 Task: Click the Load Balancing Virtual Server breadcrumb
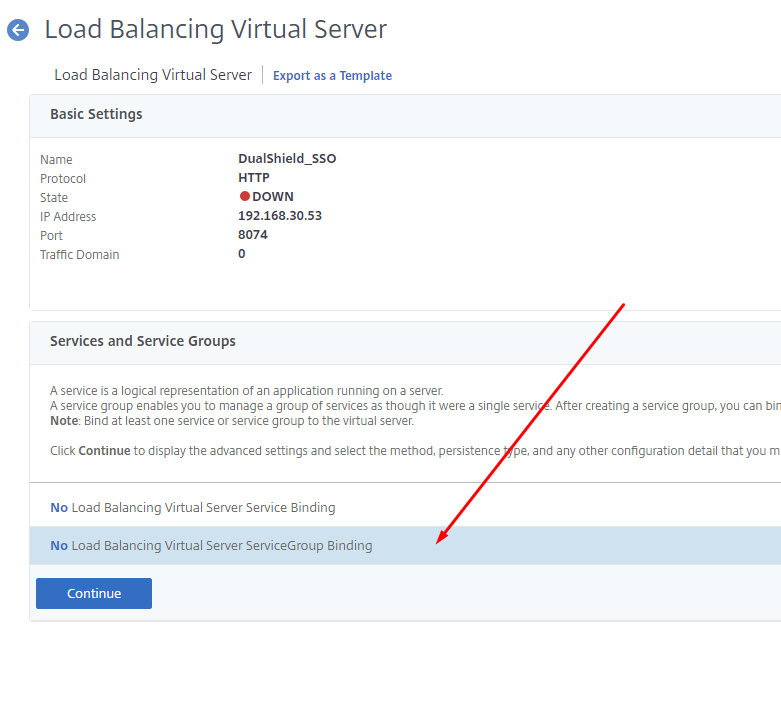tap(153, 75)
